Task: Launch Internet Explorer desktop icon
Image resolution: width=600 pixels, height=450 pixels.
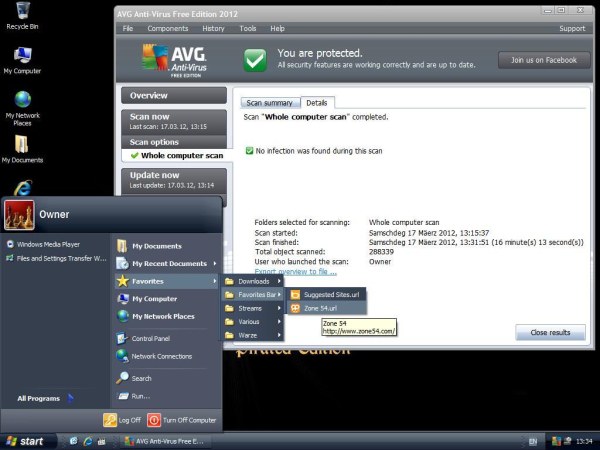Action: (23, 188)
